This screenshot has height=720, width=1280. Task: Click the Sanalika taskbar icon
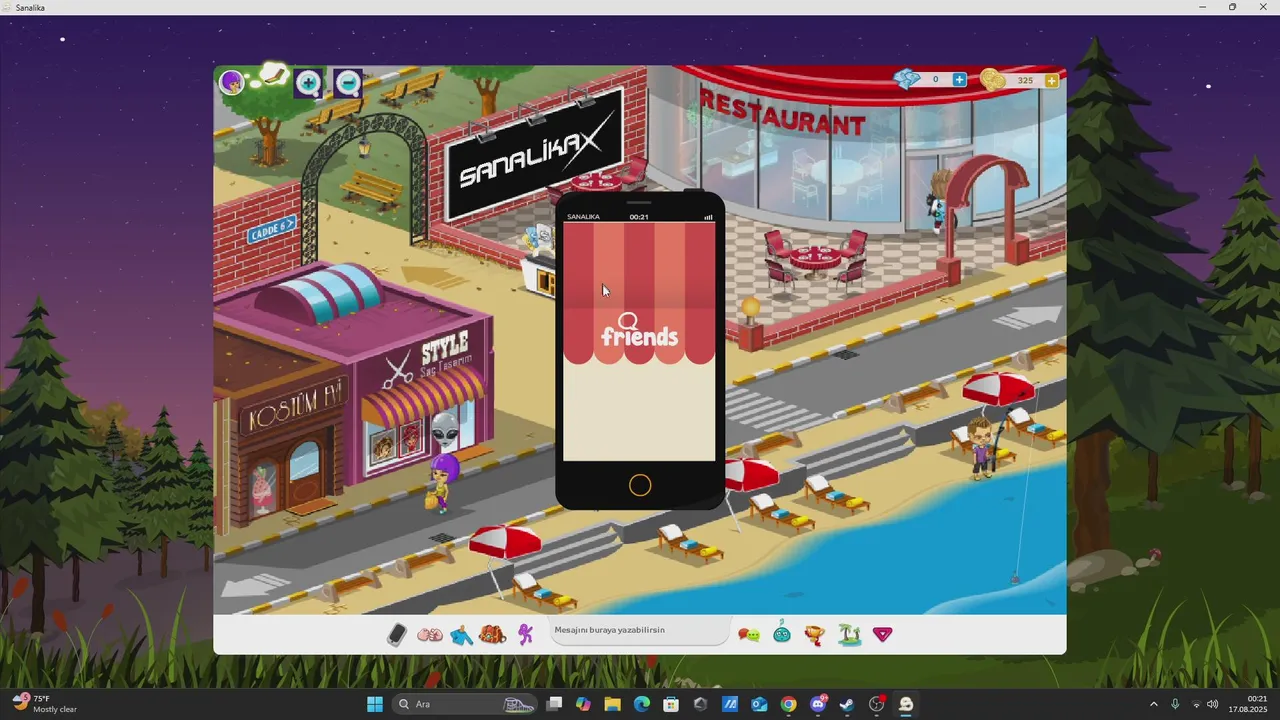pyautogui.click(x=906, y=704)
